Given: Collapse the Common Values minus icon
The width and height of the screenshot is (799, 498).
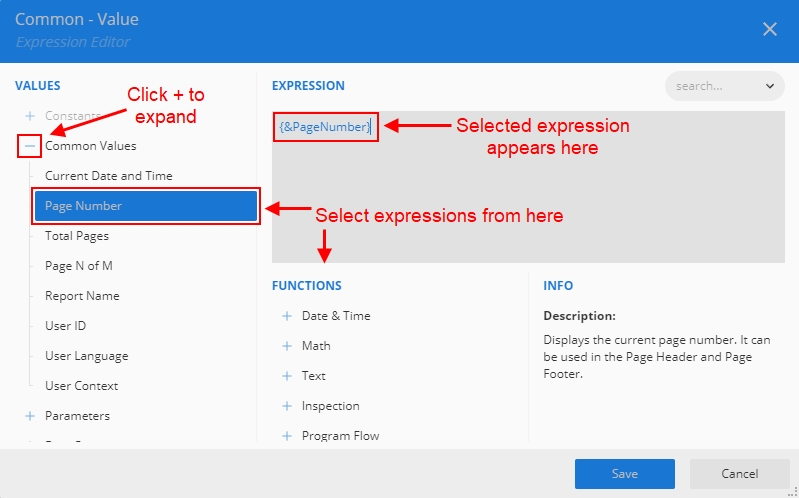Looking at the screenshot, I should tap(30, 146).
